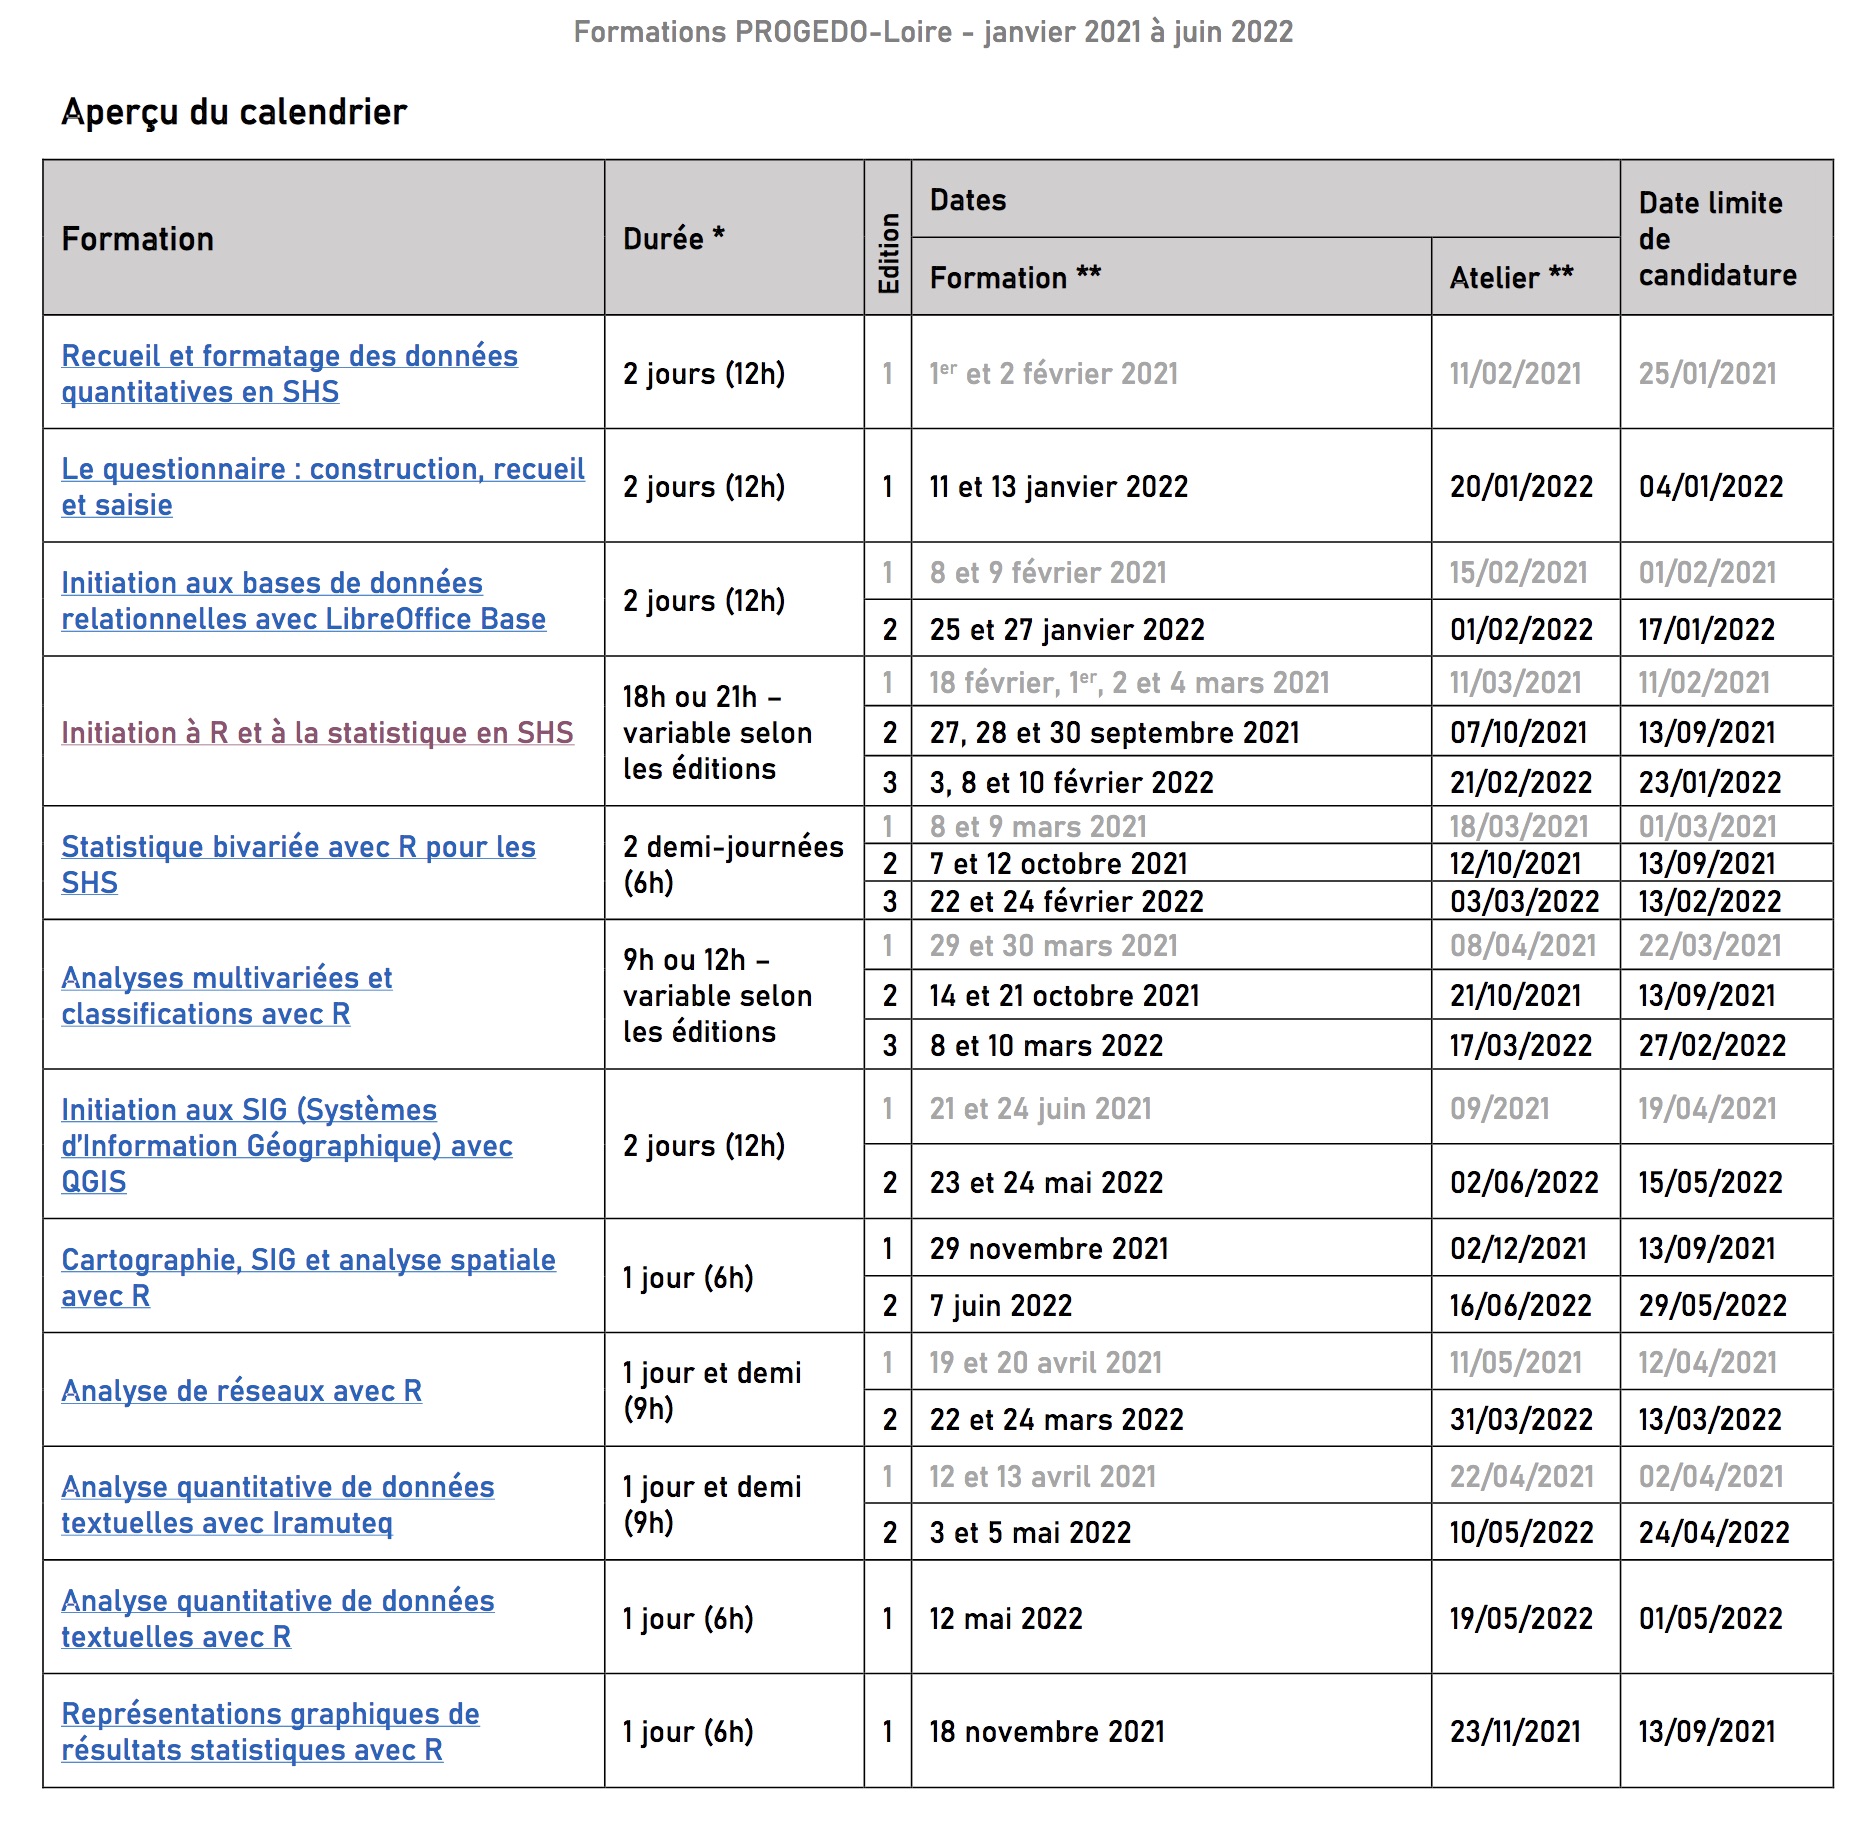The width and height of the screenshot is (1870, 1822).
Task: Click the '2 demi-journées (6h)' duration cell
Action: [734, 864]
